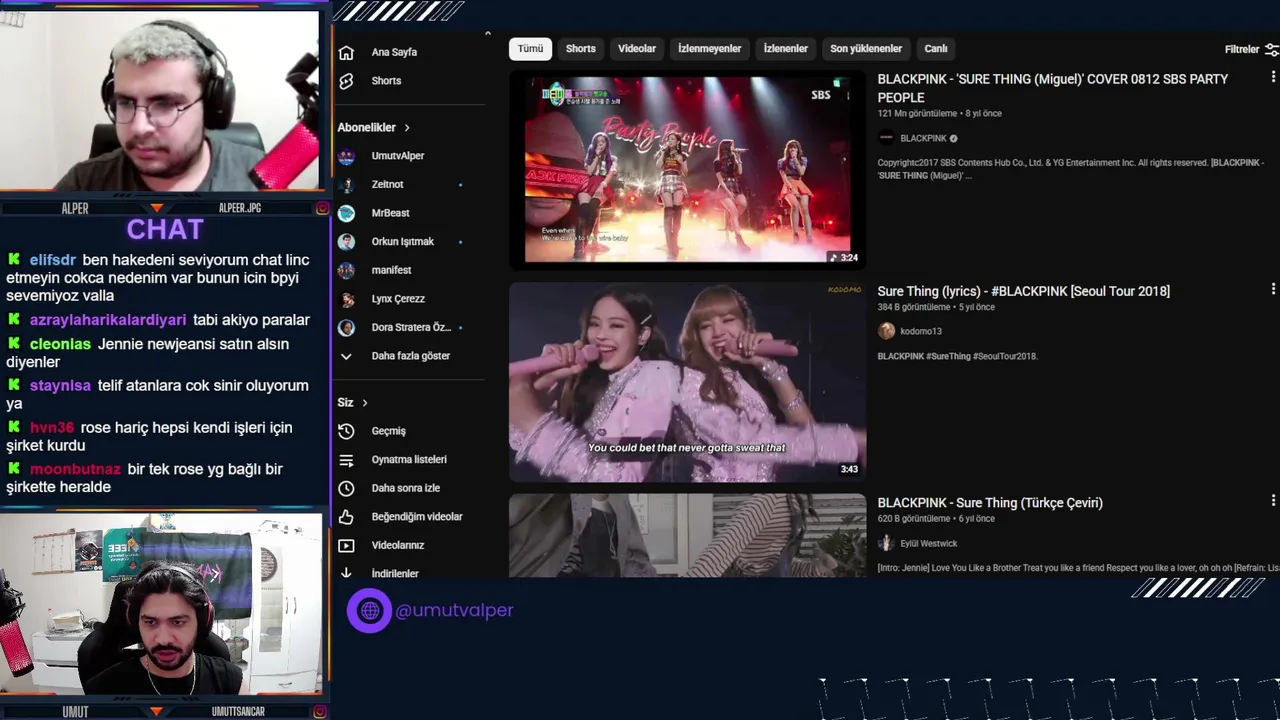Open Shorts icon in sidebar
The height and width of the screenshot is (720, 1280).
[x=346, y=81]
